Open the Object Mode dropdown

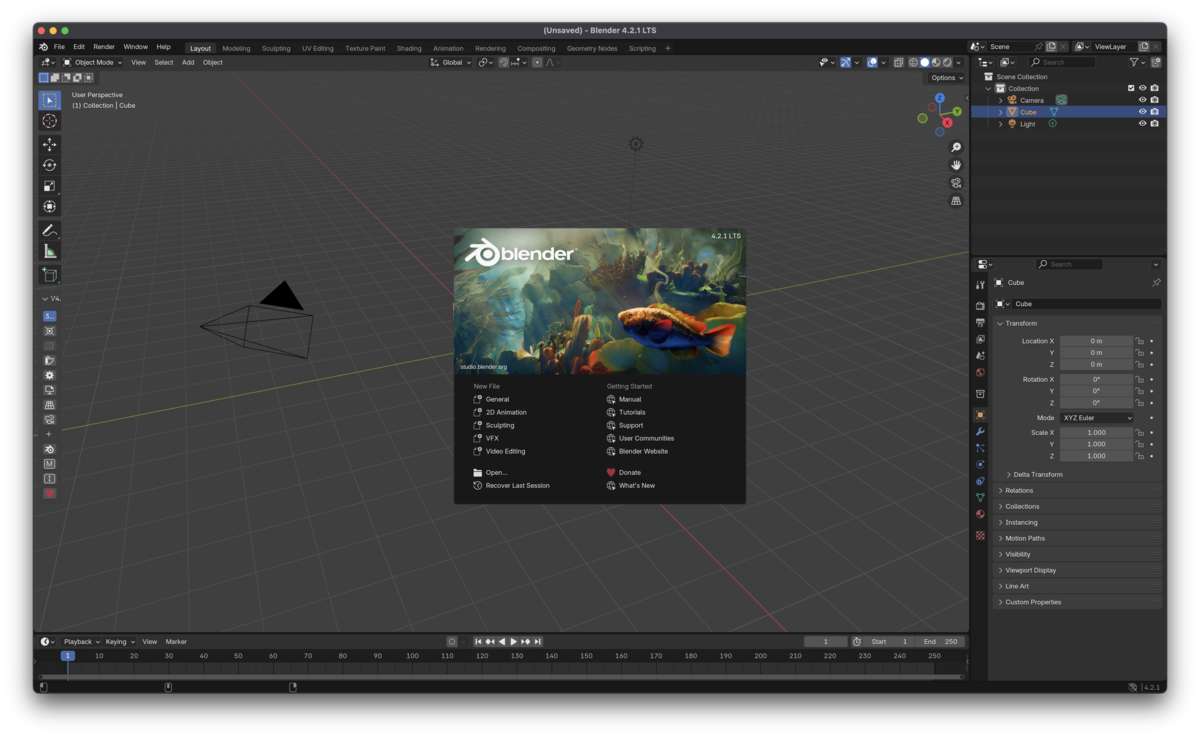tap(93, 62)
